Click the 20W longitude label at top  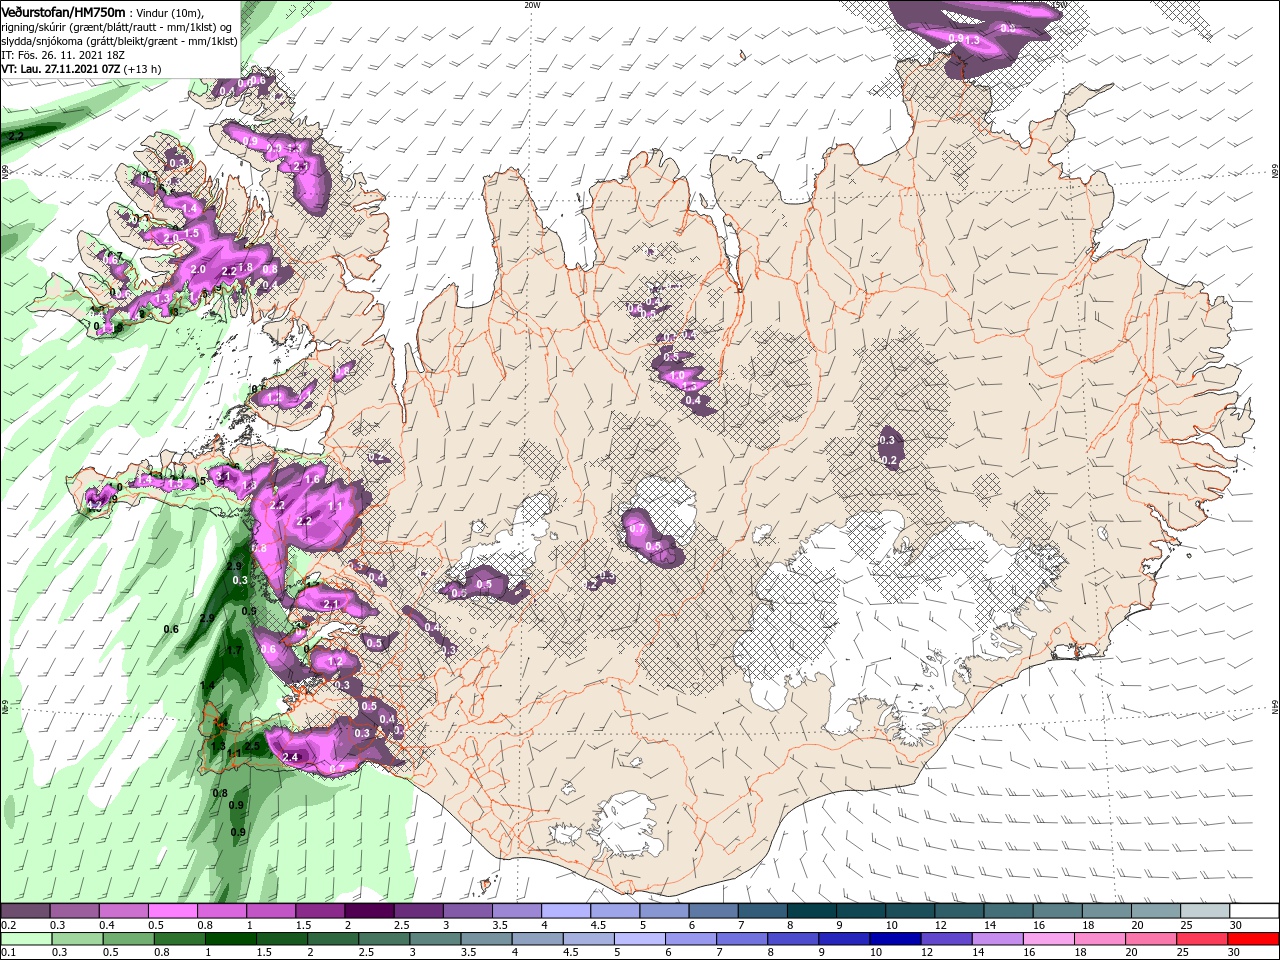tap(532, 5)
